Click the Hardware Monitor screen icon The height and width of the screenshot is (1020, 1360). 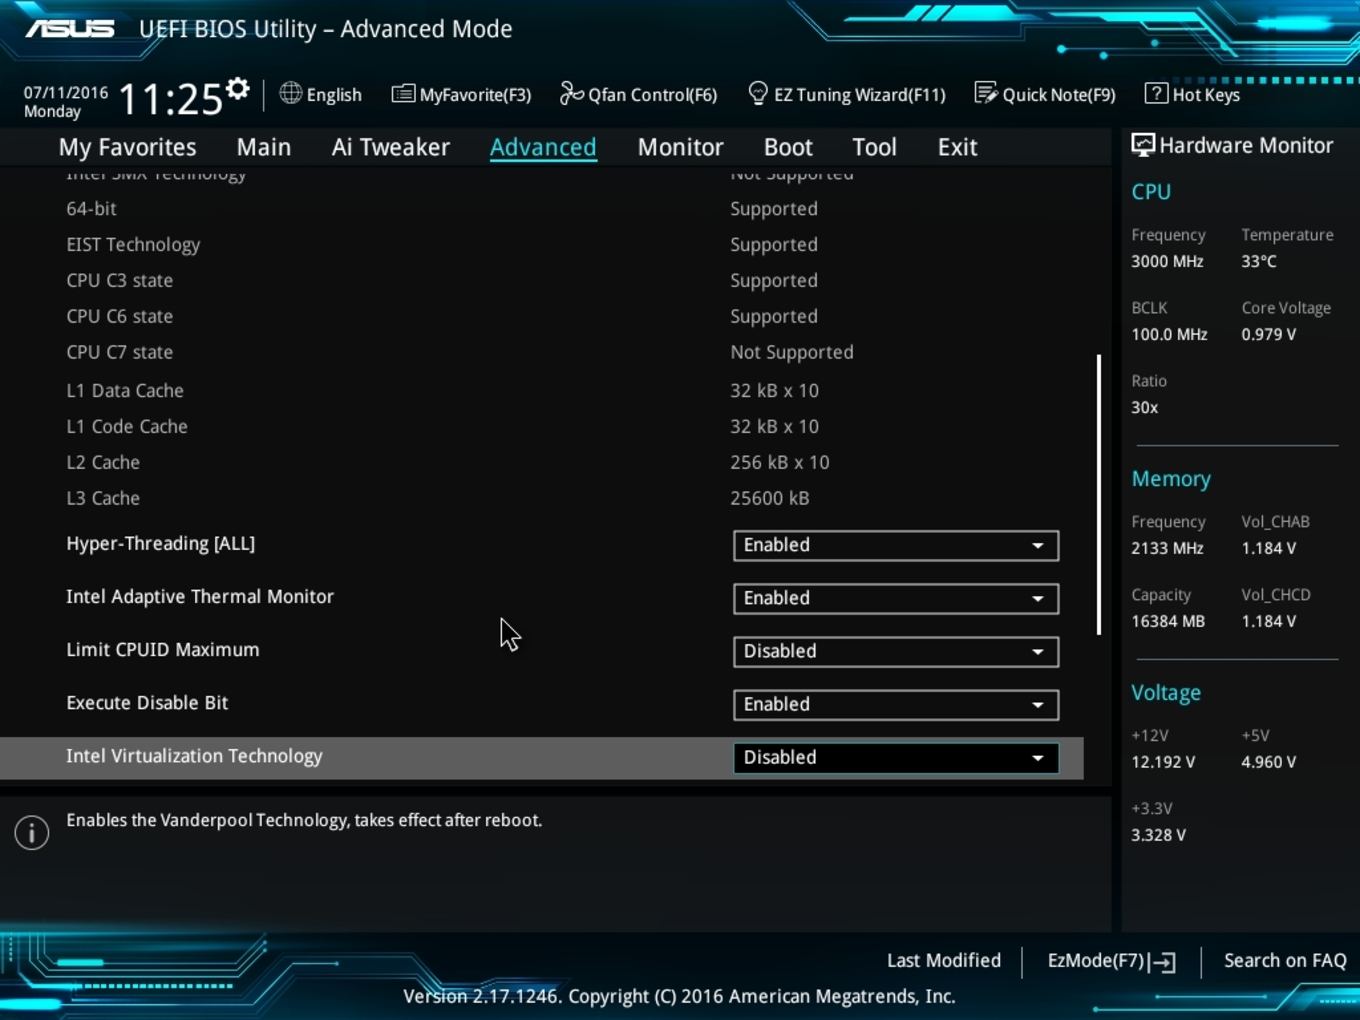tap(1143, 145)
